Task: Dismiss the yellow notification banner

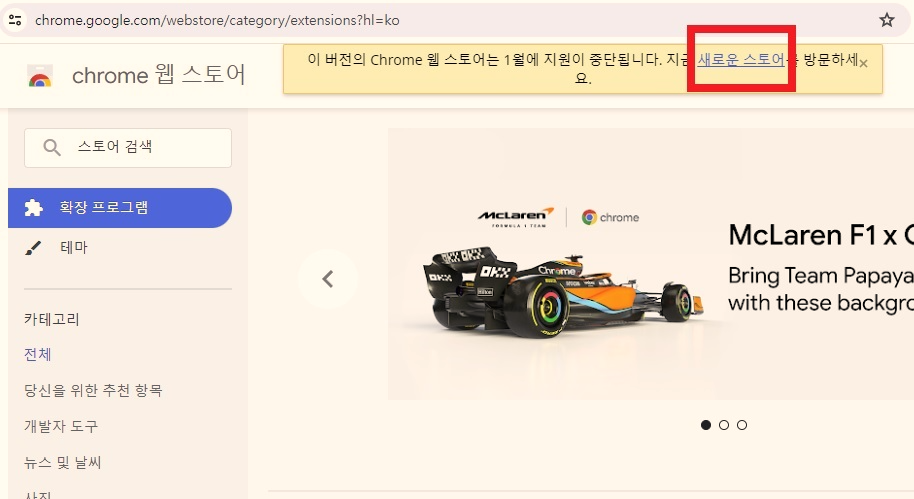Action: (863, 63)
